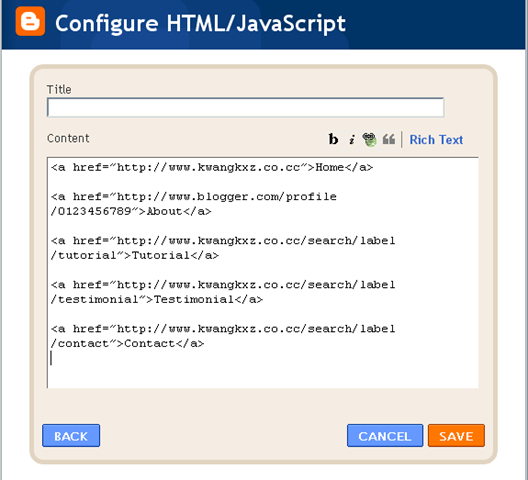The image size is (528, 480).
Task: Go BACK to the previous step
Action: click(71, 436)
